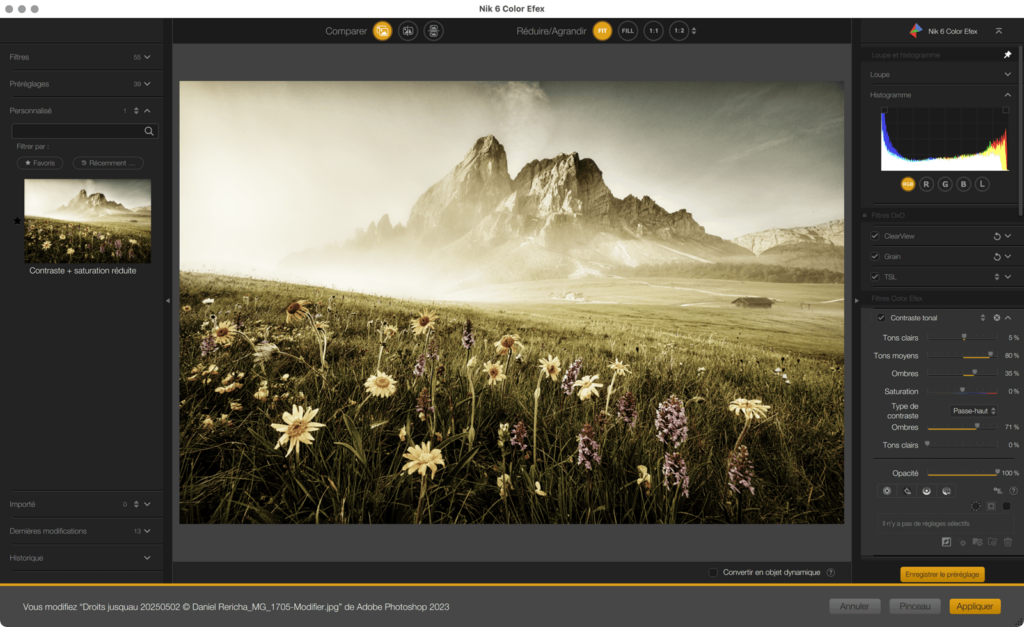The width and height of the screenshot is (1024, 627).
Task: Add the third selective adjustment tool
Action: 926,491
